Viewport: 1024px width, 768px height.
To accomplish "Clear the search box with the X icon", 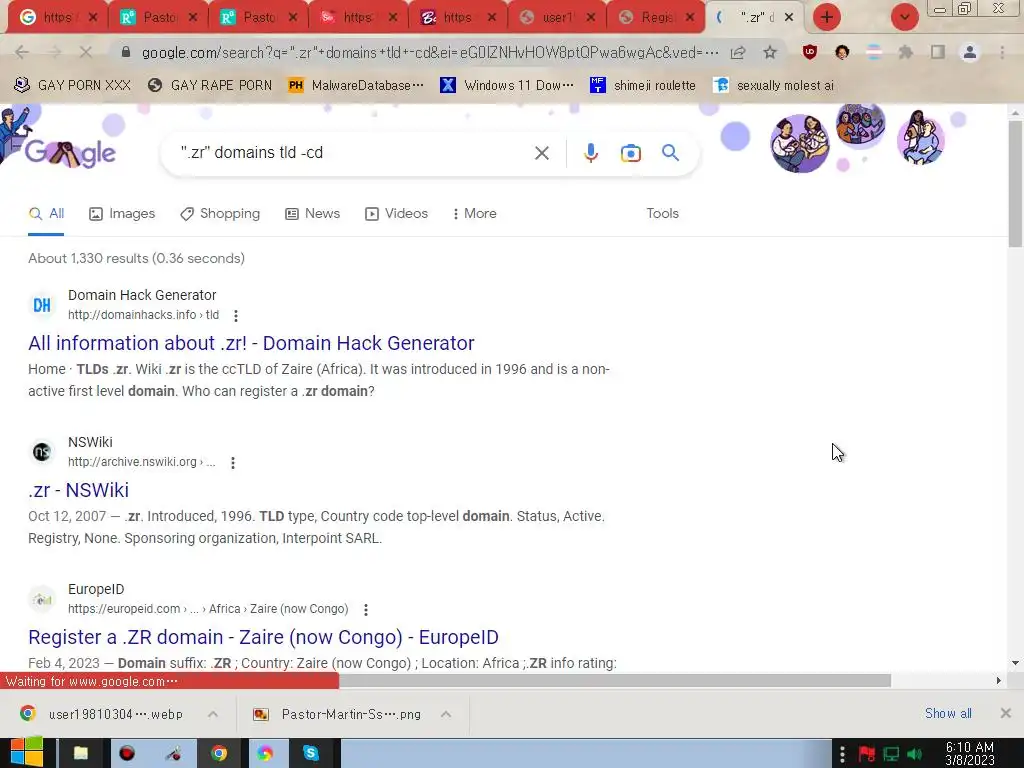I will (x=541, y=153).
